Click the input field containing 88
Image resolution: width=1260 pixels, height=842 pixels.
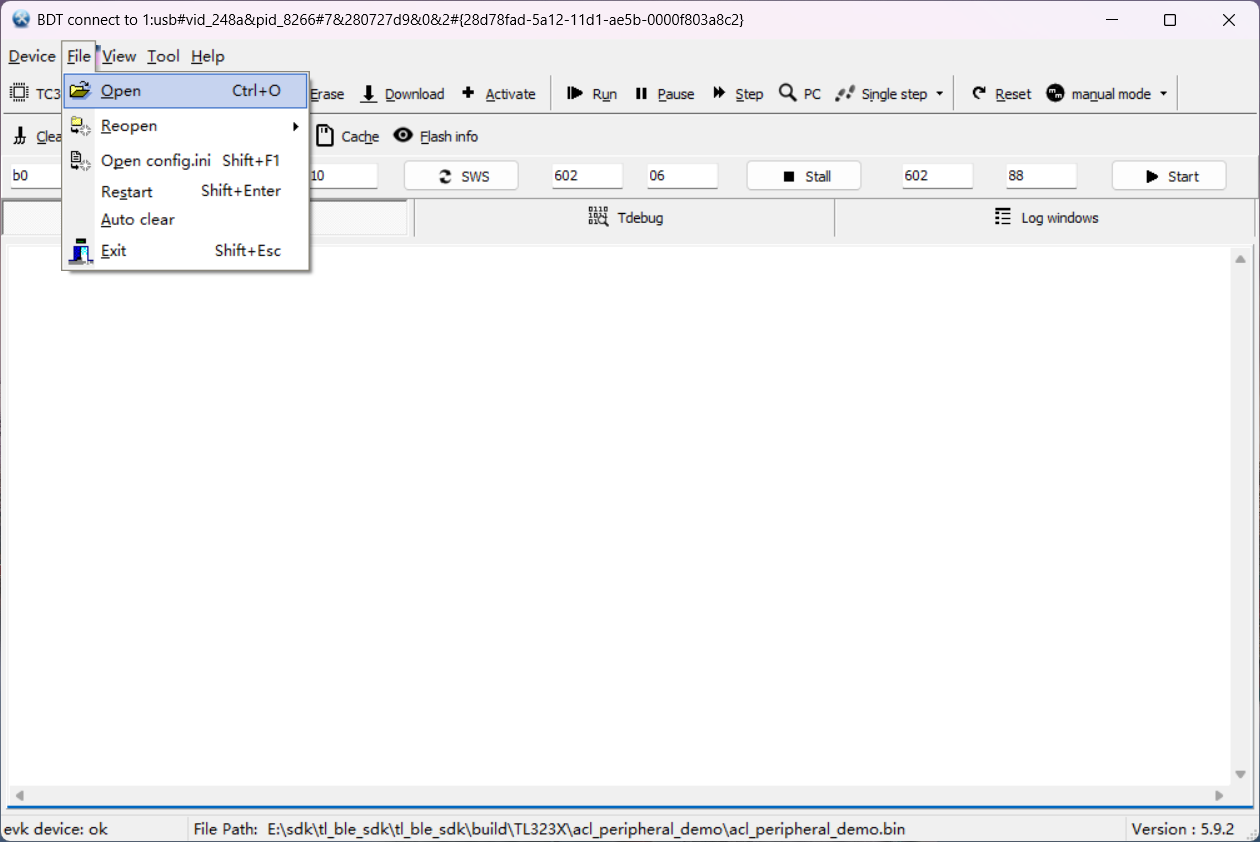(x=1041, y=176)
